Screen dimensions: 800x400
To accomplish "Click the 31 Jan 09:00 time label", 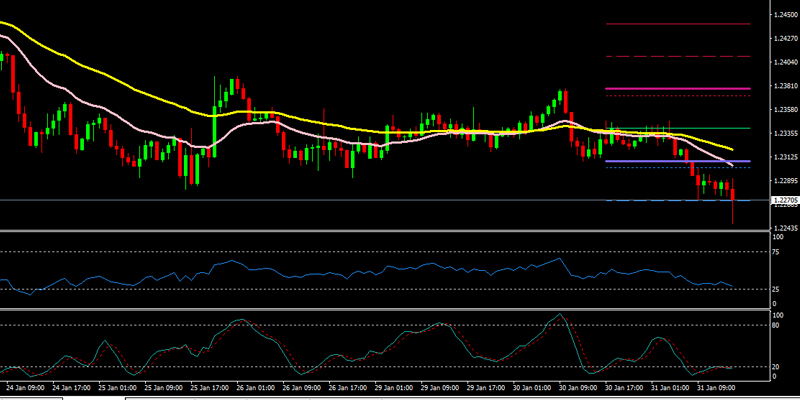I will click(x=714, y=387).
